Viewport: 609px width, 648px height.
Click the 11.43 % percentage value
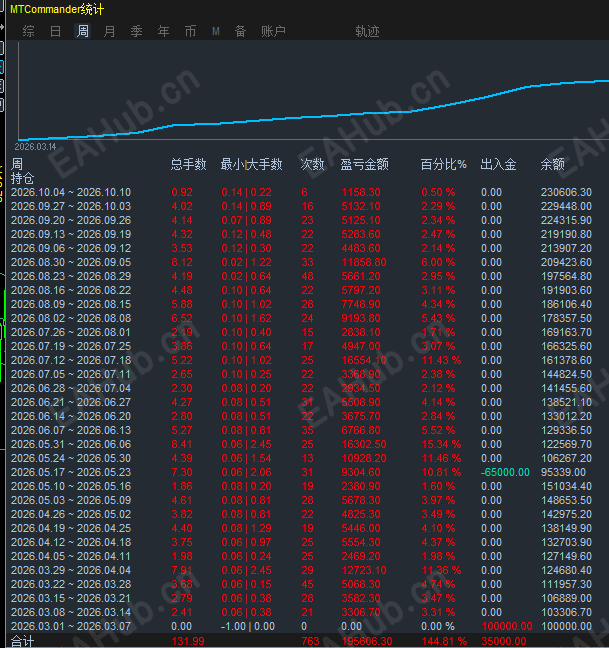(x=441, y=360)
